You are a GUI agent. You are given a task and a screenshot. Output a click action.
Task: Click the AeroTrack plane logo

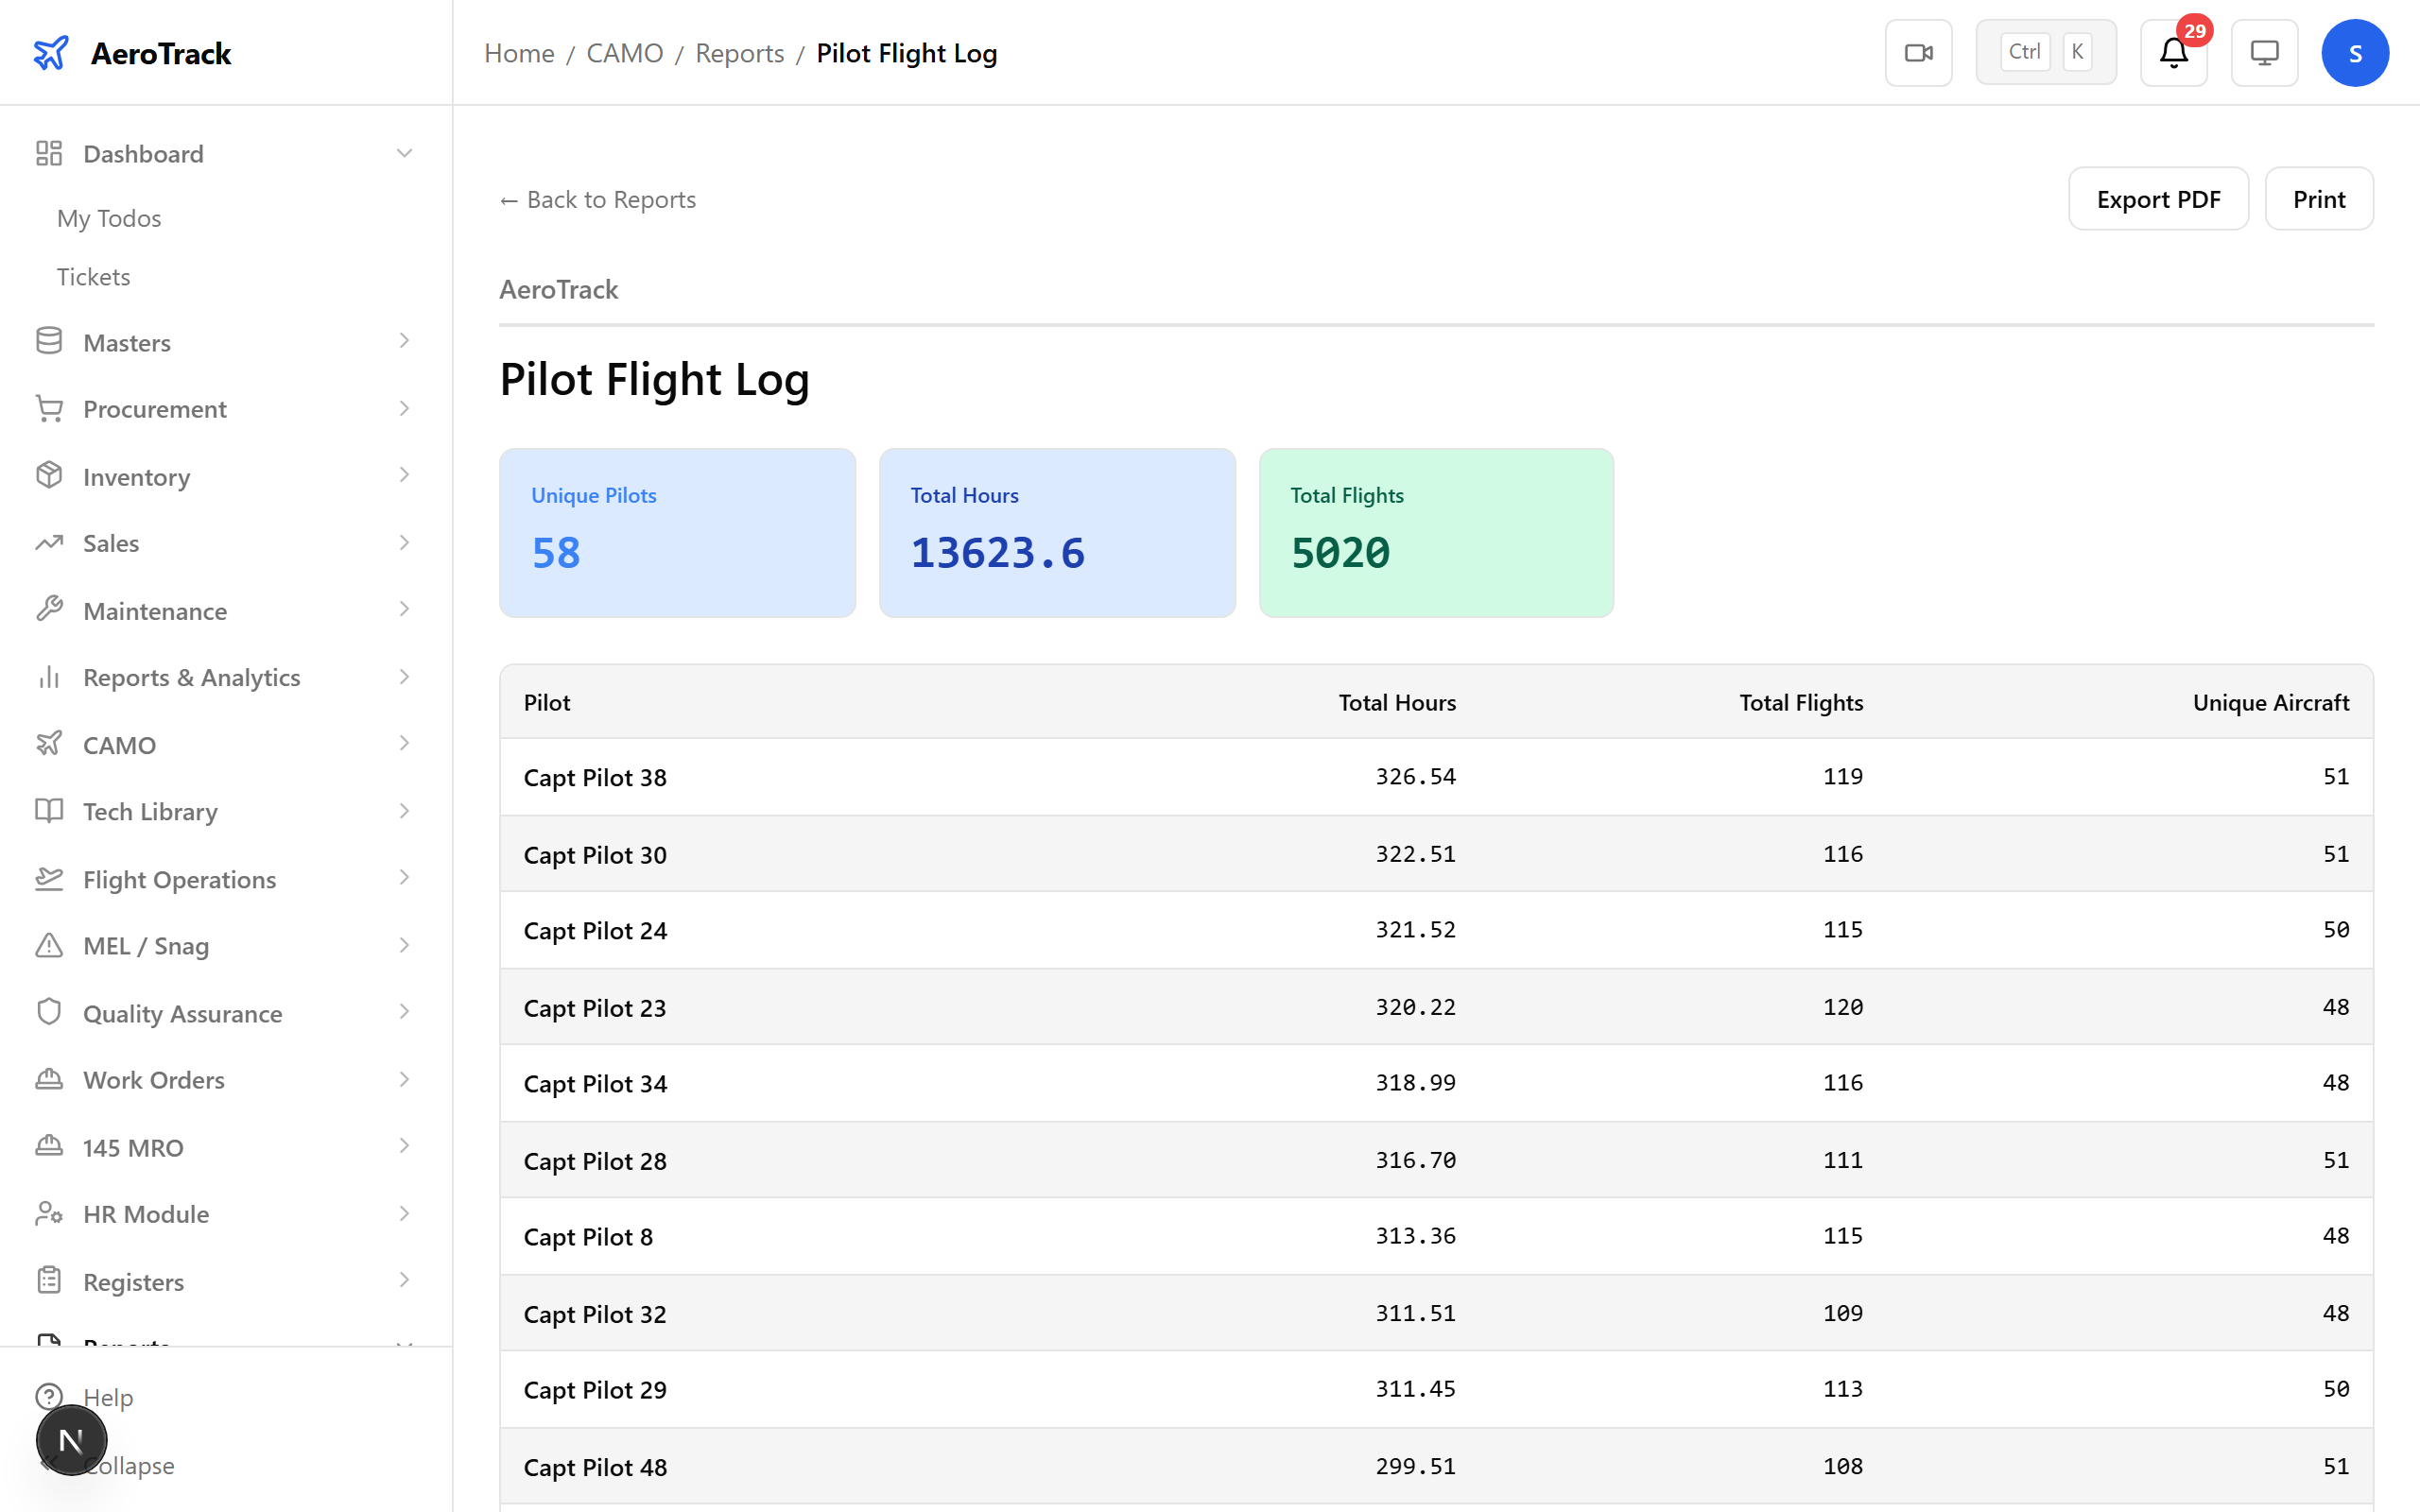52,53
